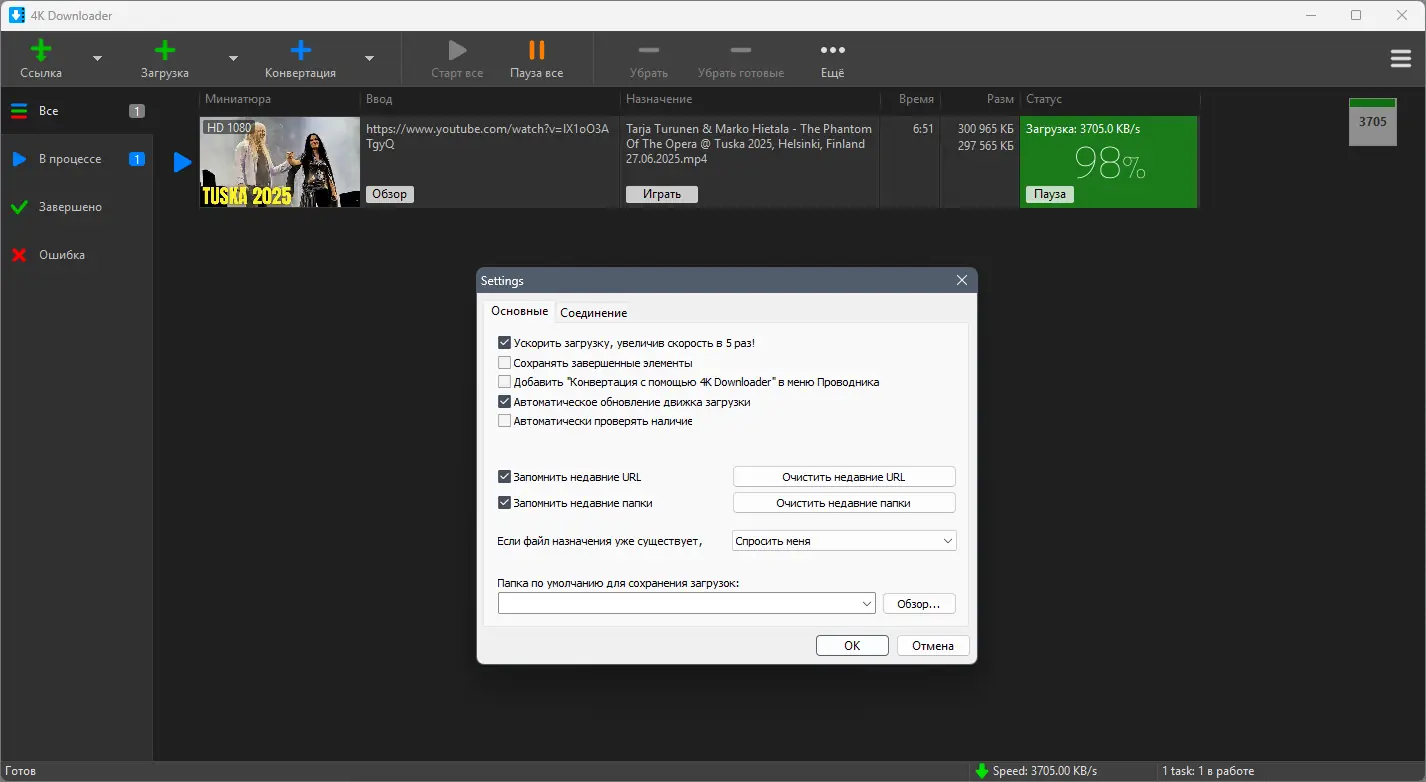This screenshot has width=1426, height=782.
Task: Expand the default folder dropdown arrow
Action: click(866, 604)
